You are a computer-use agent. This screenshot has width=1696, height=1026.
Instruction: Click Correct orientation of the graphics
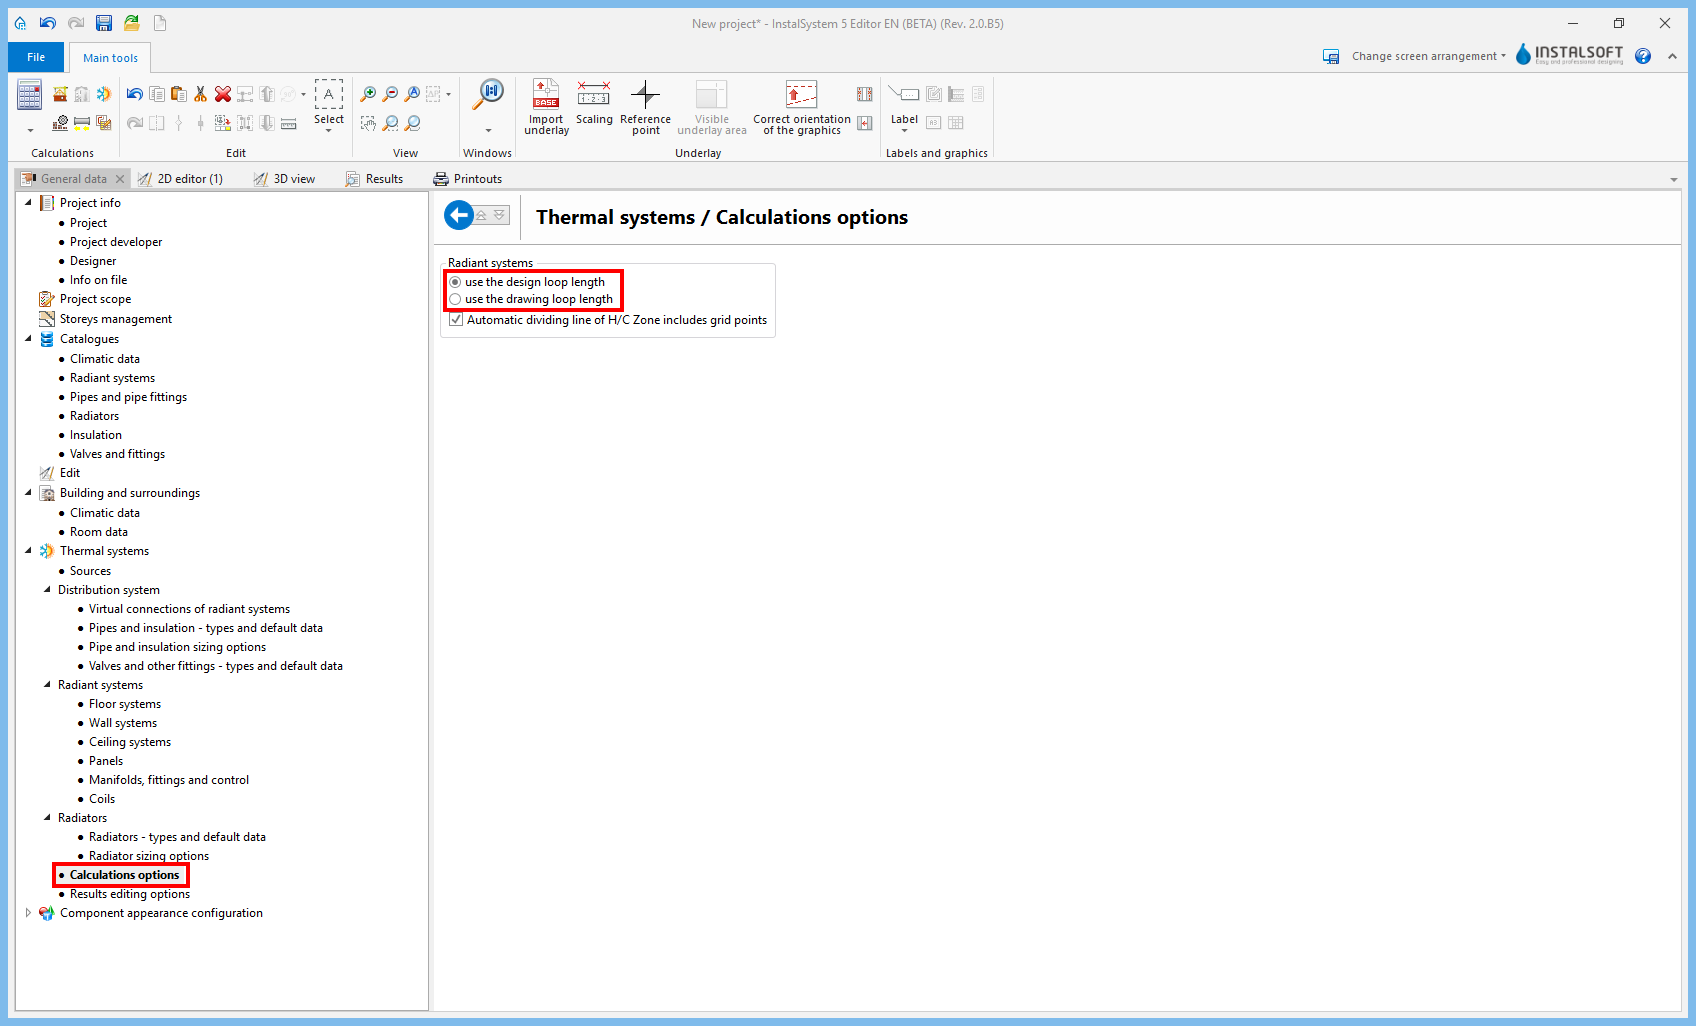(x=801, y=106)
